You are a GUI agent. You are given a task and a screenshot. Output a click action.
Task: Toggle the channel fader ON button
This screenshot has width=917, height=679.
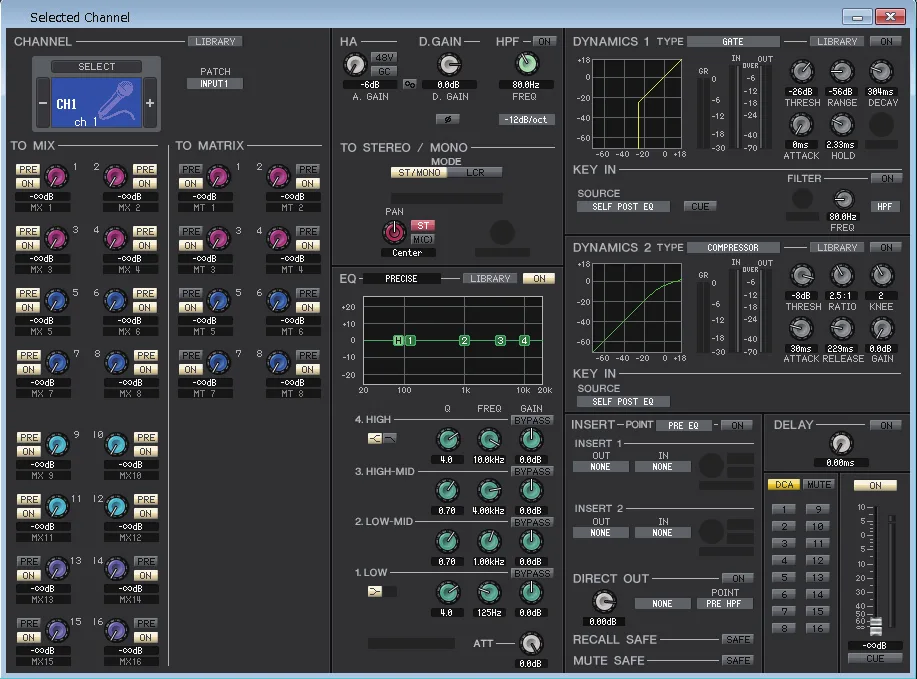875,485
